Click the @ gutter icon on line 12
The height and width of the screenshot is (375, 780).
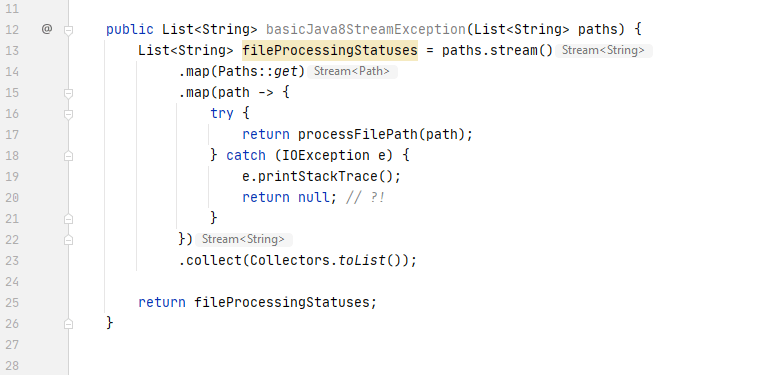click(x=47, y=29)
